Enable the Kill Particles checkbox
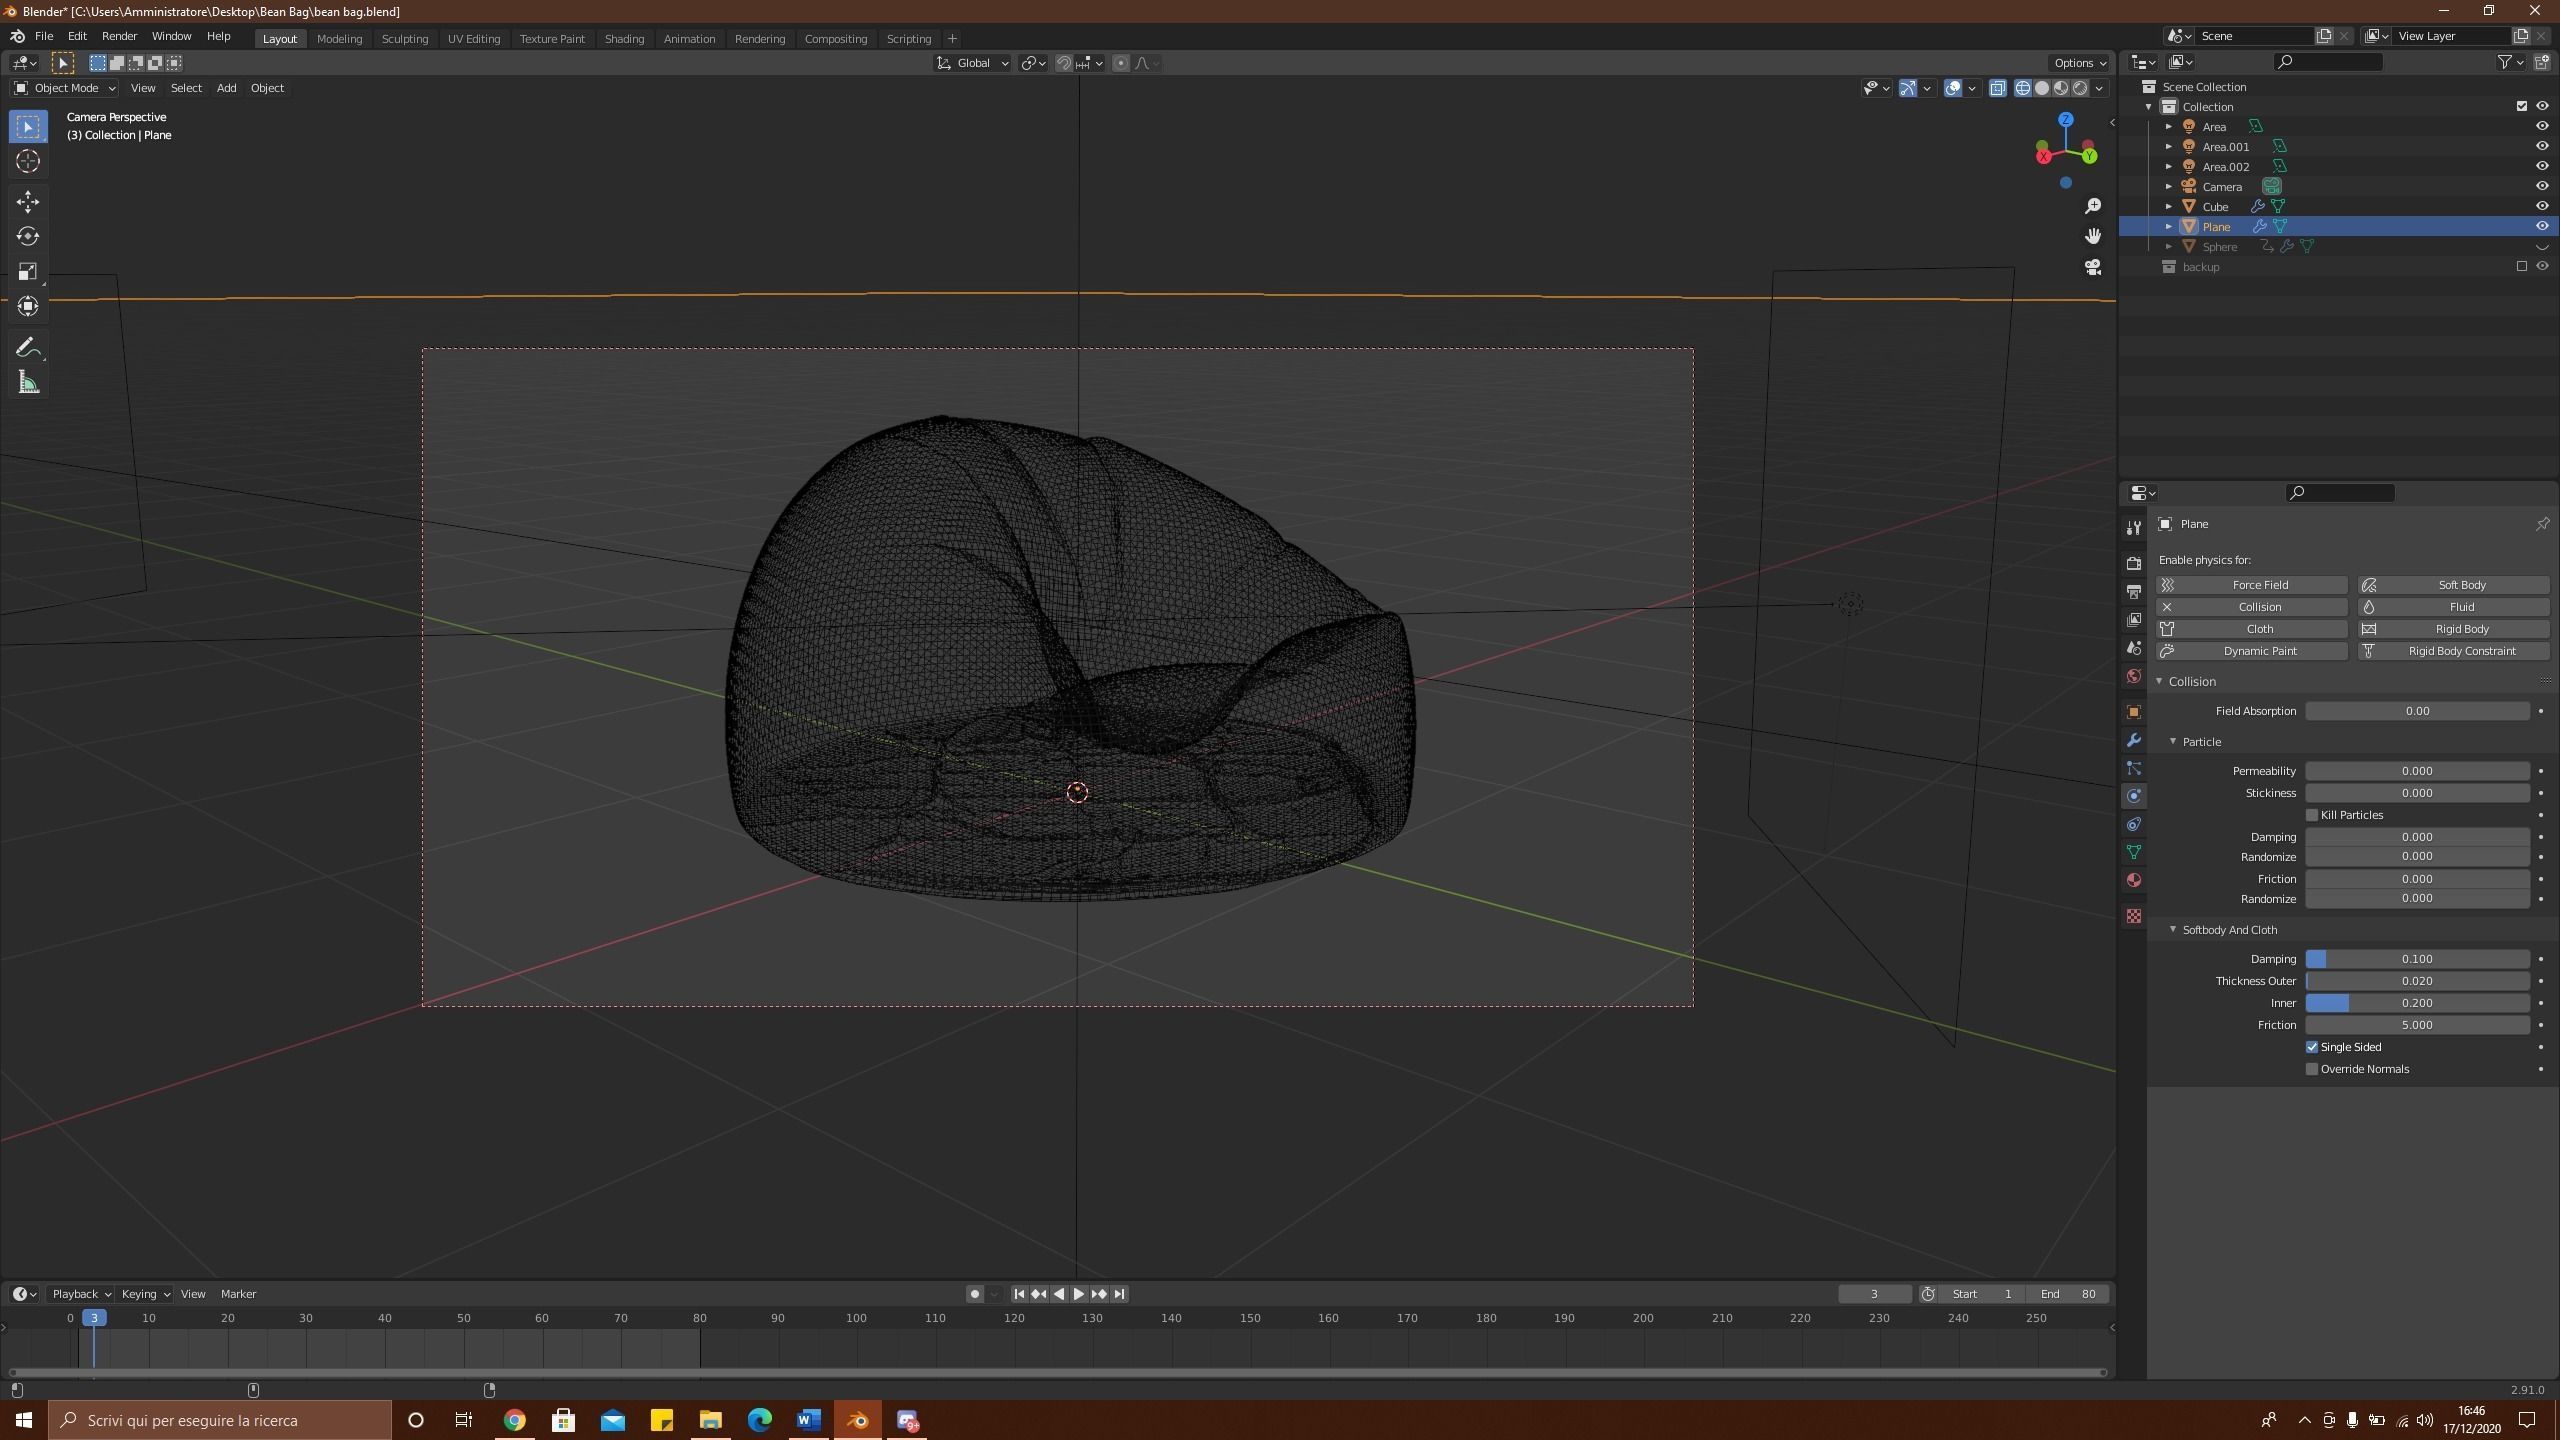Image resolution: width=2560 pixels, height=1440 pixels. (2312, 815)
